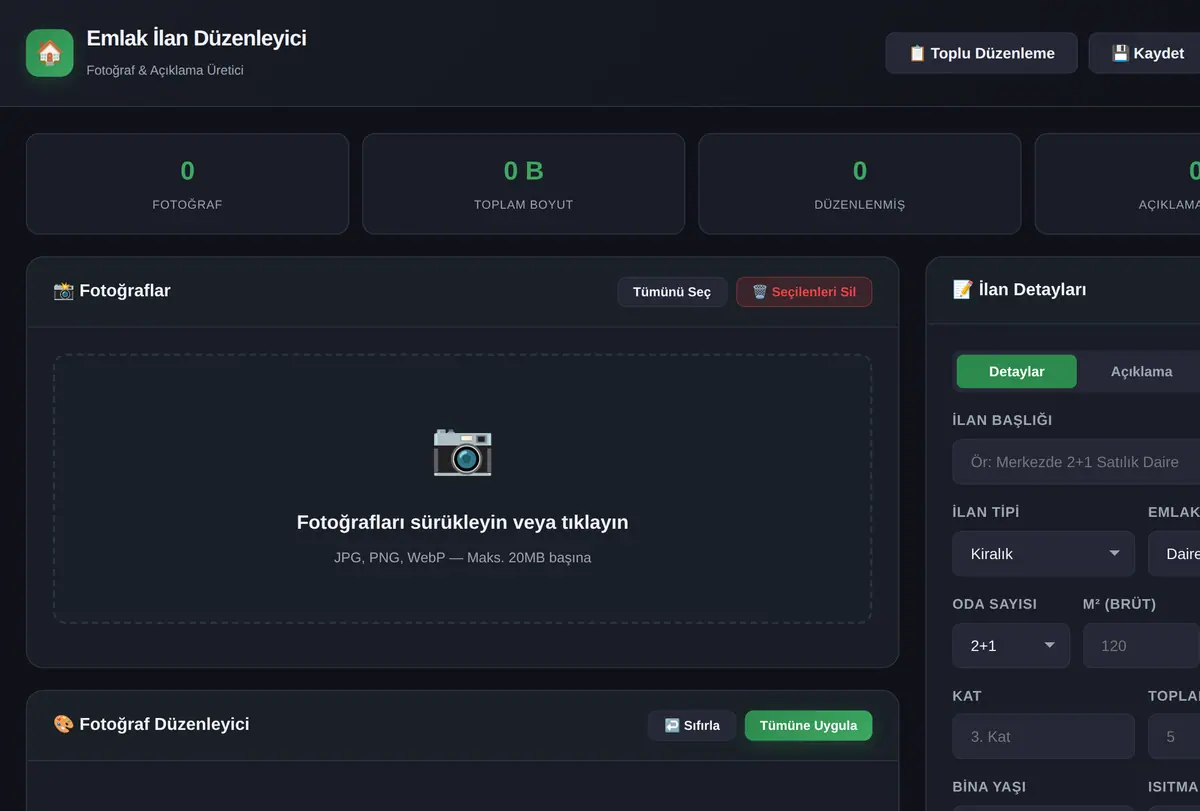
Task: Click the 'JPG, PNG, WebP — Maks. 20MB başına' hint
Action: pyautogui.click(x=462, y=558)
